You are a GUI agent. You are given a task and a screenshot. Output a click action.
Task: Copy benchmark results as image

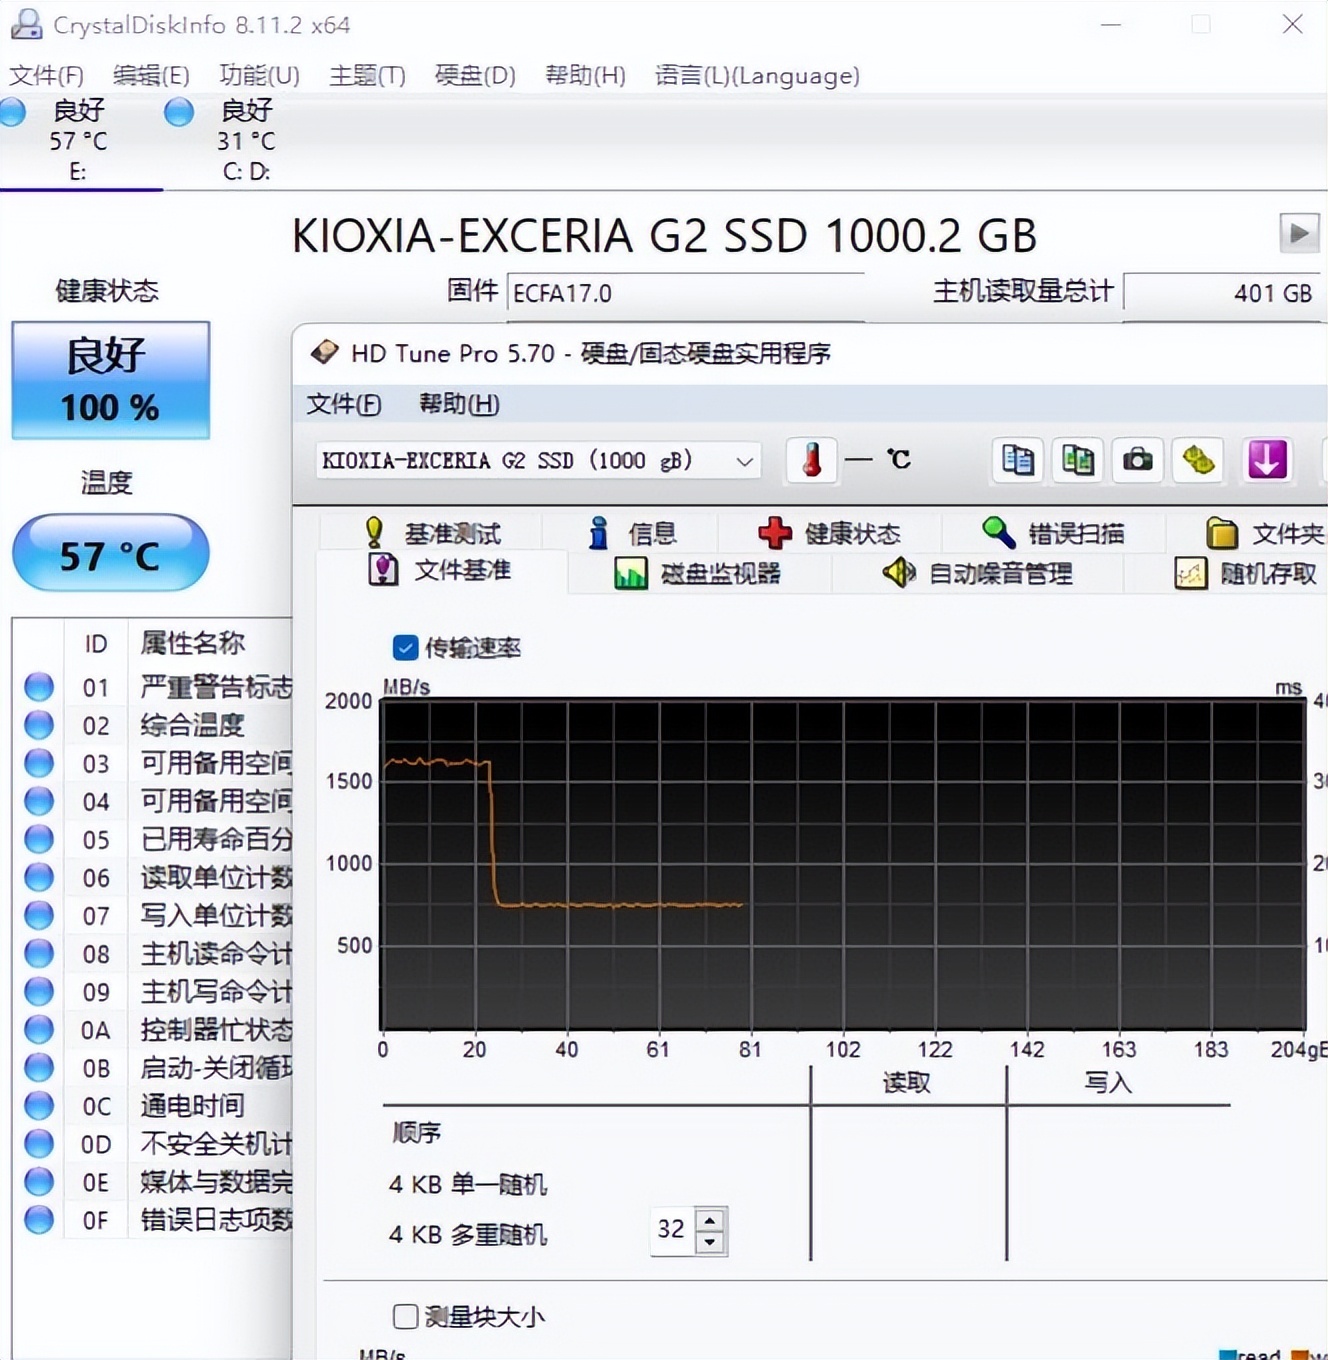pos(1077,460)
